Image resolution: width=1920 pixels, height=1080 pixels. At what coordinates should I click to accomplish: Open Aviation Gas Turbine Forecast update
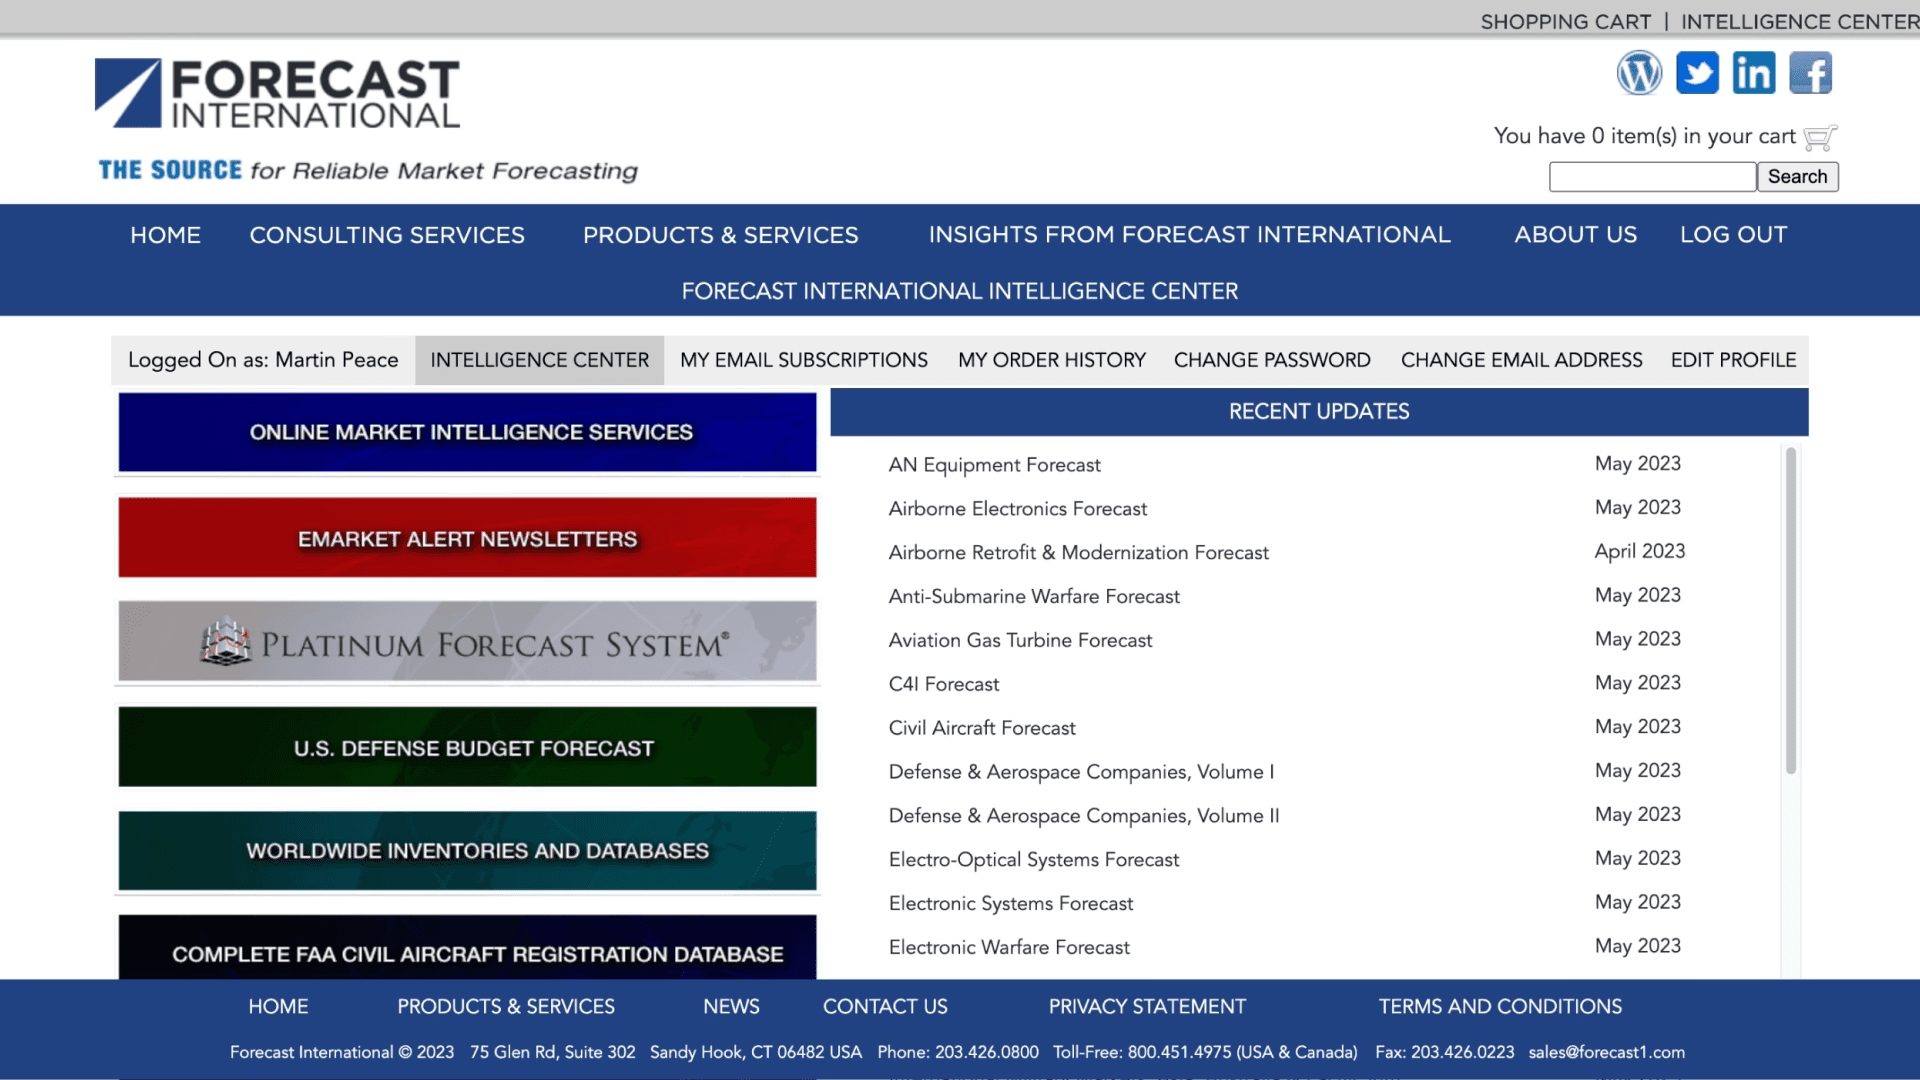point(1020,641)
